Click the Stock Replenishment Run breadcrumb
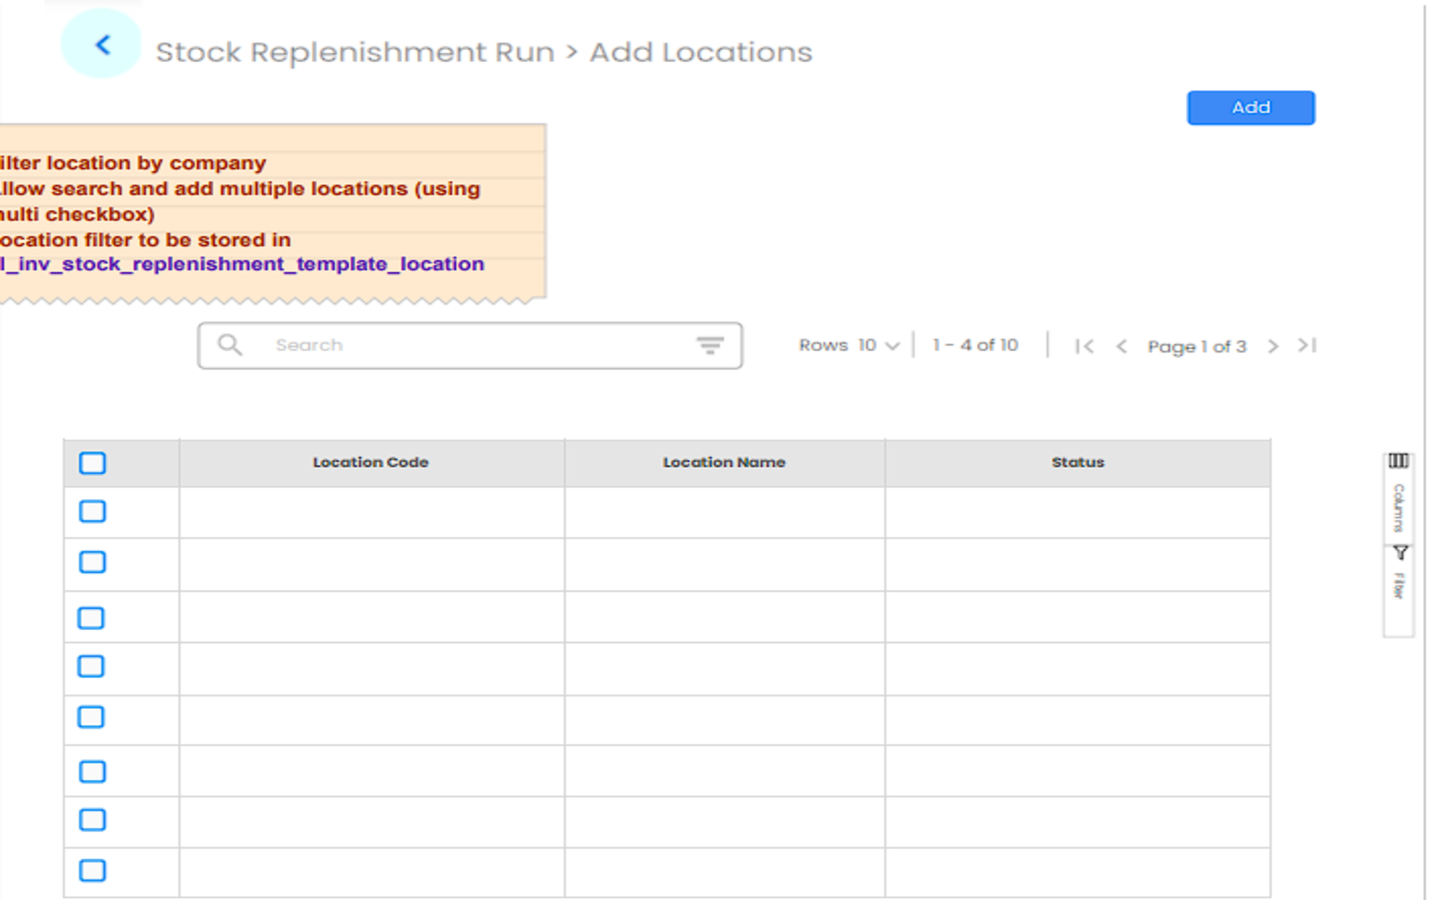The width and height of the screenshot is (1440, 900). click(x=354, y=52)
